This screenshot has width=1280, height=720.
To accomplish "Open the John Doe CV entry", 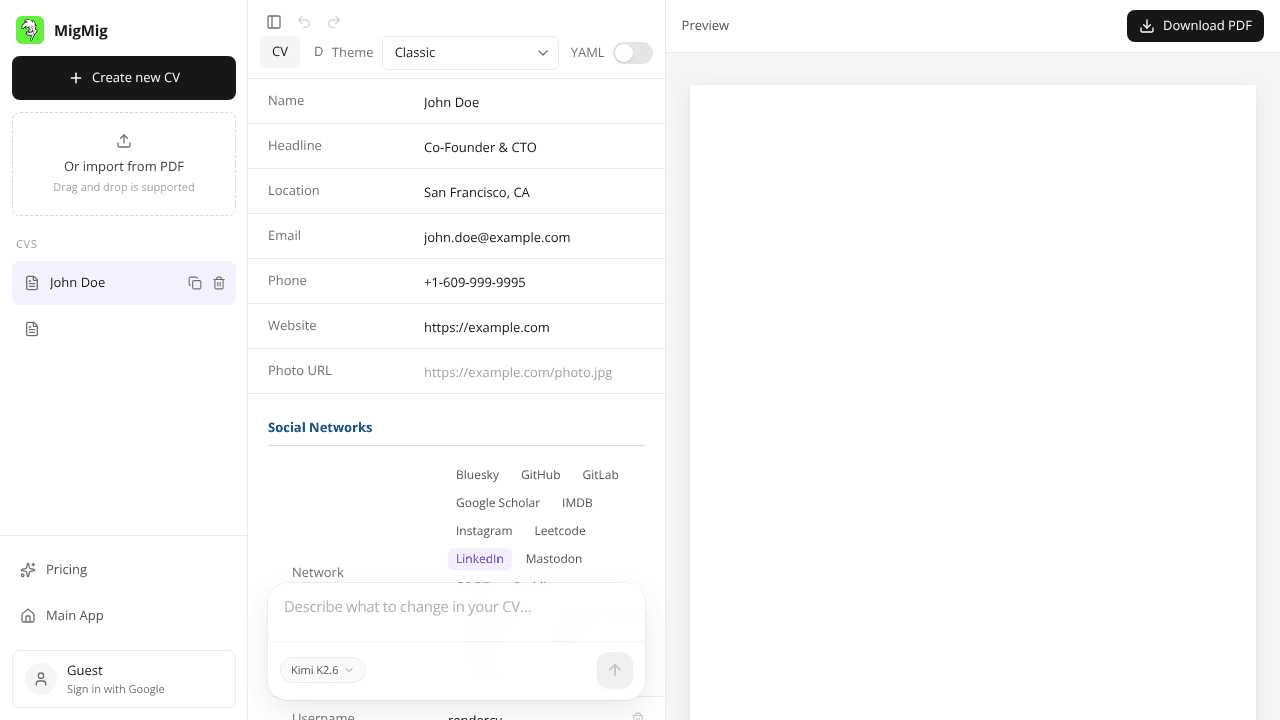I will click(x=124, y=283).
